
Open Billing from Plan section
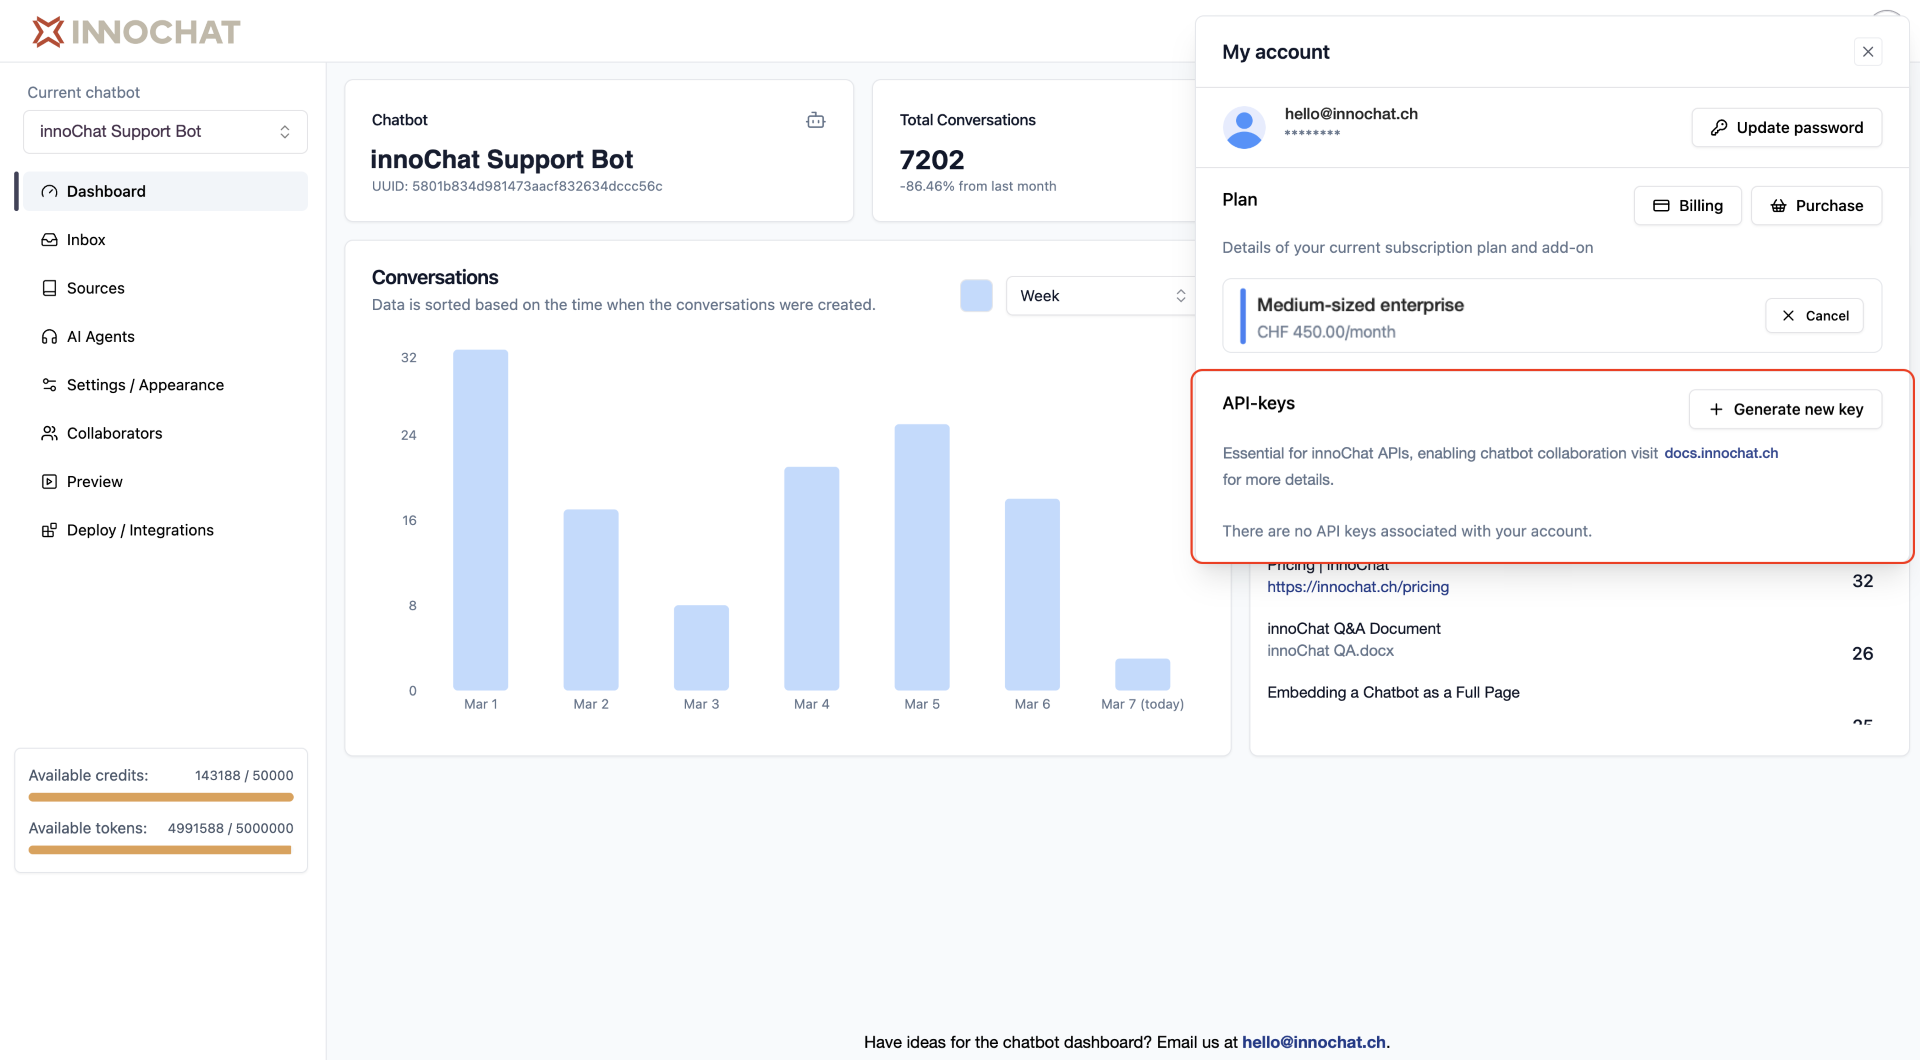(x=1688, y=206)
